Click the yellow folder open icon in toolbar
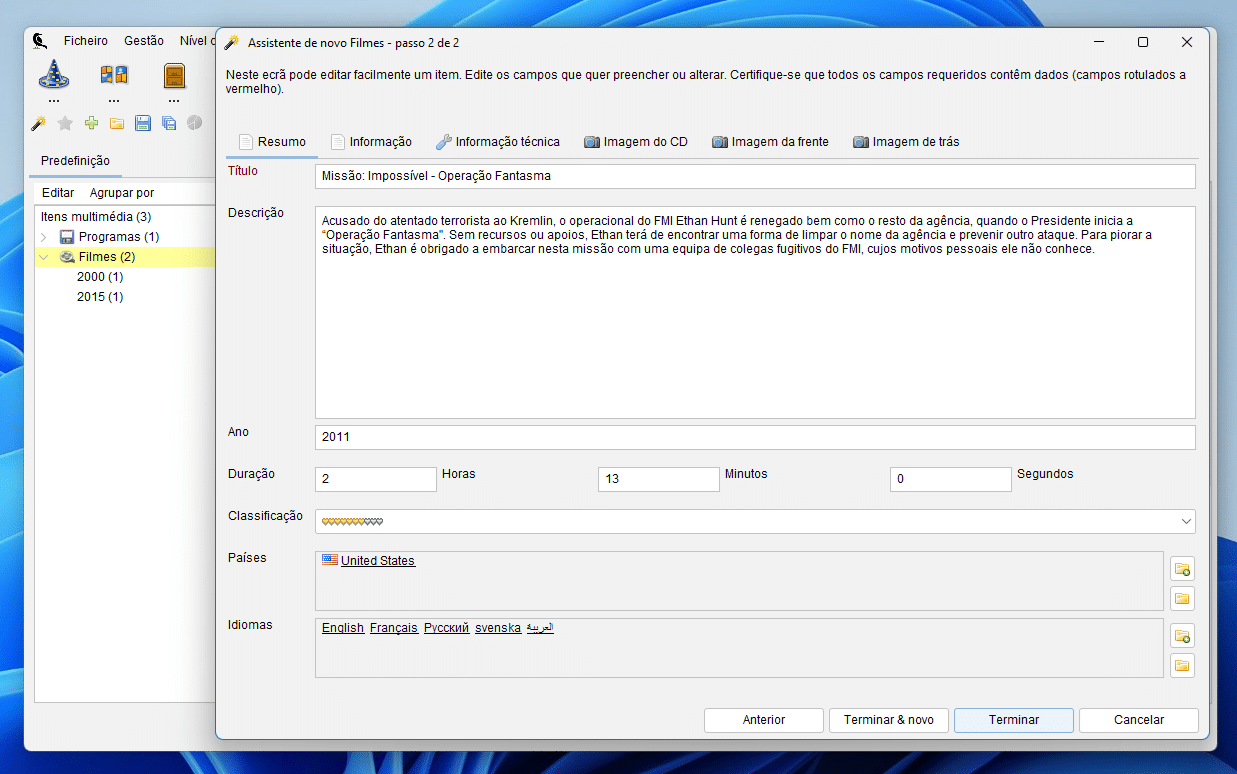This screenshot has height=774, width=1237. 117,123
